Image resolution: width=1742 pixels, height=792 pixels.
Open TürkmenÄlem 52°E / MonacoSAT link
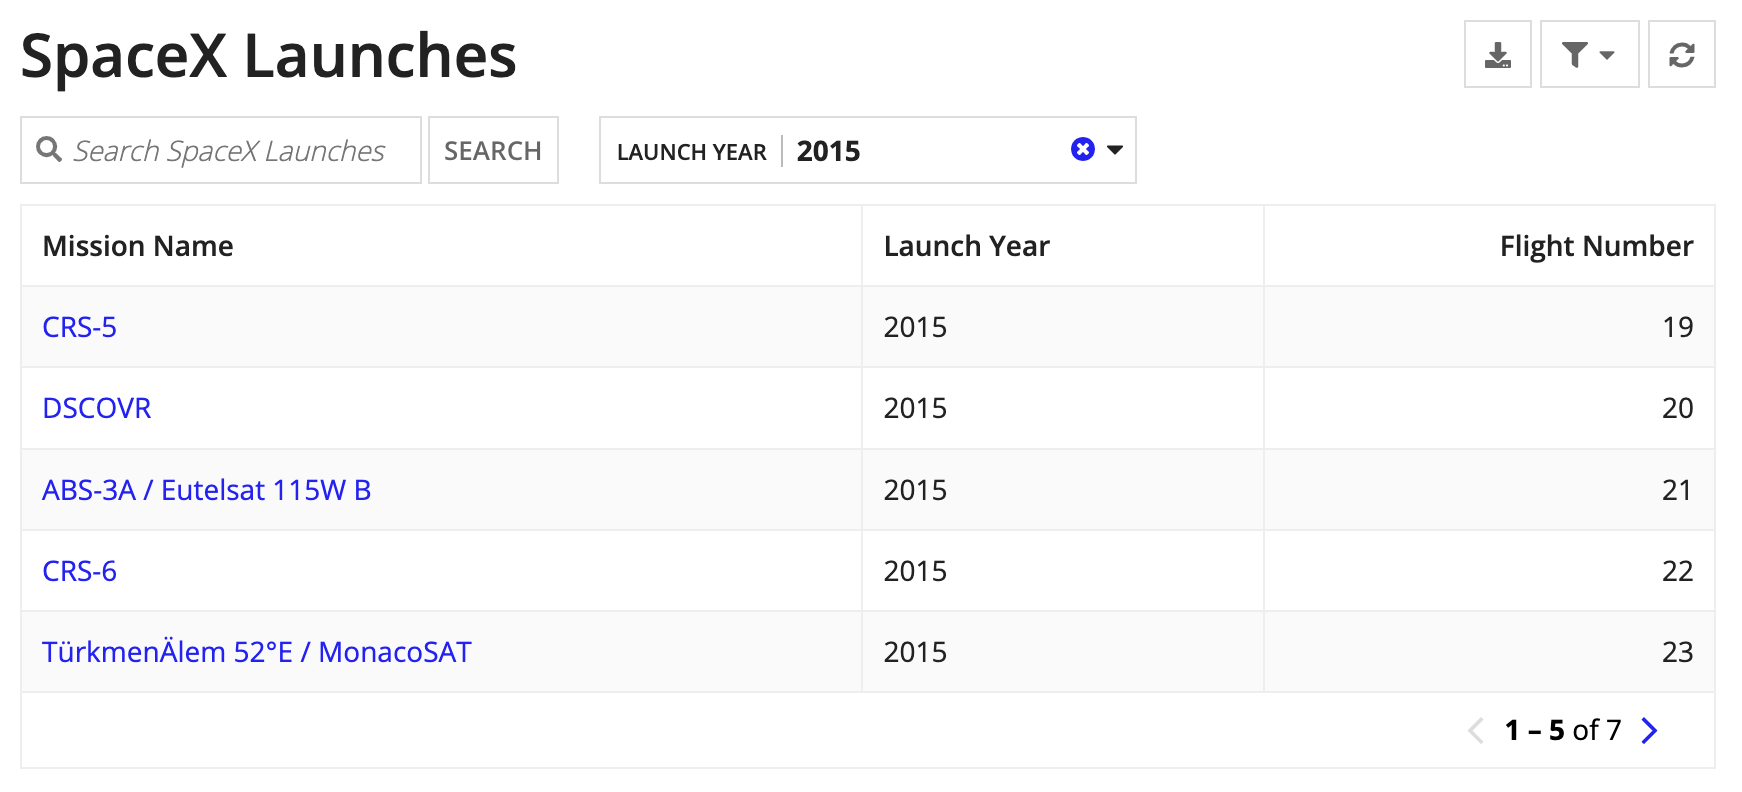coord(256,652)
